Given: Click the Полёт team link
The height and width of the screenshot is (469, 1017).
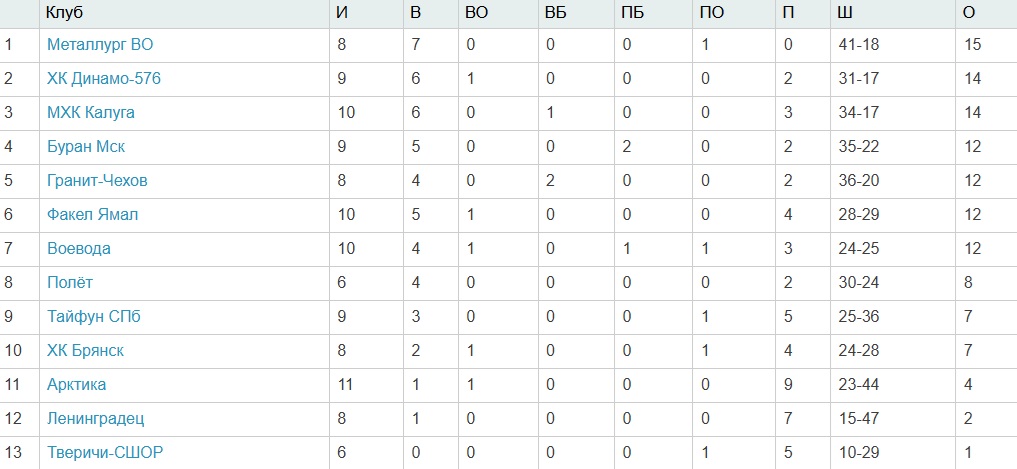Looking at the screenshot, I should coord(70,283).
